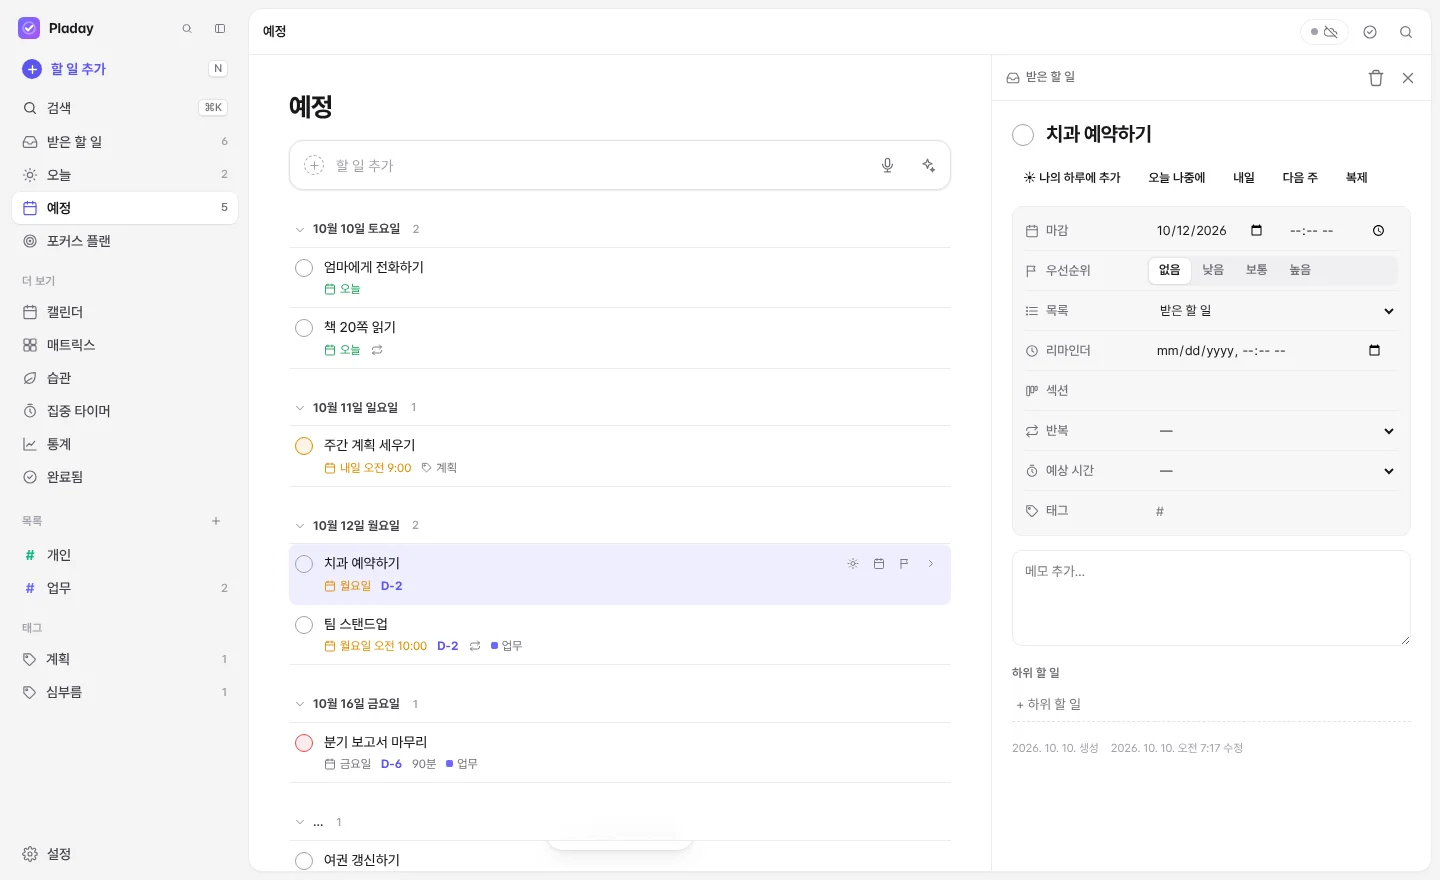The height and width of the screenshot is (880, 1440).
Task: Collapse the 10월 16일 금요일 group
Action: pyautogui.click(x=299, y=704)
